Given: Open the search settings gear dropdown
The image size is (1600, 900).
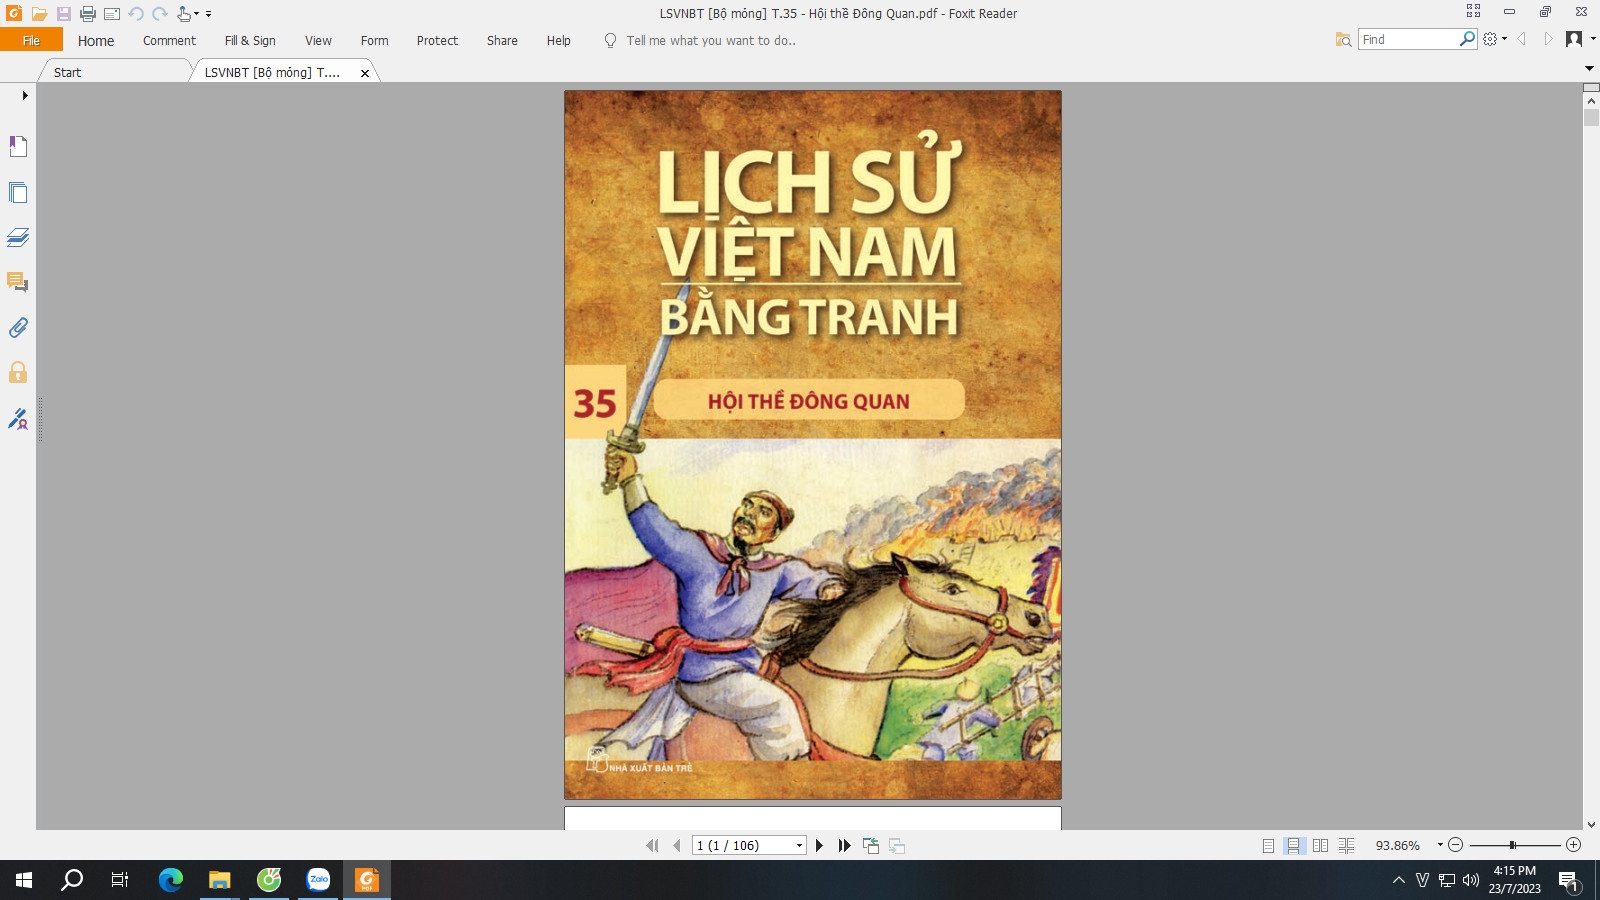Looking at the screenshot, I should pyautogui.click(x=1495, y=39).
